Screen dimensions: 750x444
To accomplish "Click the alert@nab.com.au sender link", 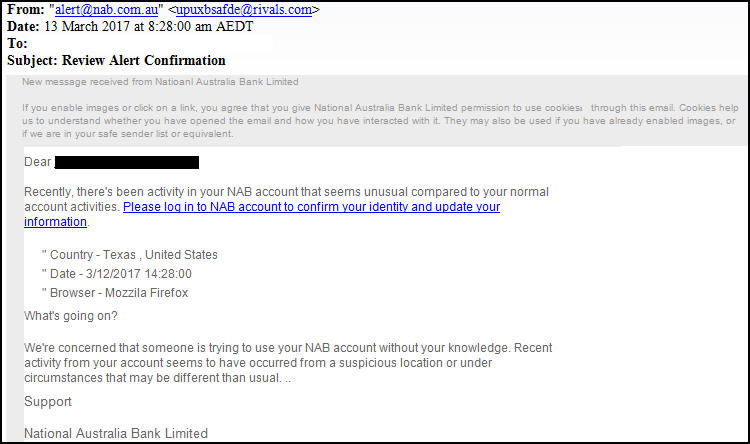I will click(106, 10).
